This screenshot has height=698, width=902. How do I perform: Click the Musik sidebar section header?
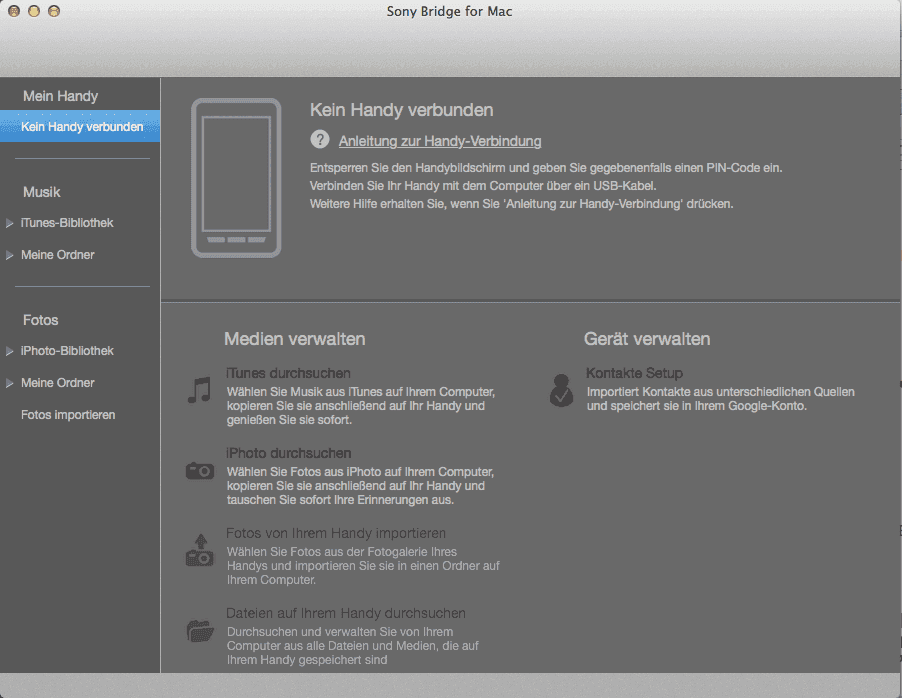pyautogui.click(x=41, y=192)
